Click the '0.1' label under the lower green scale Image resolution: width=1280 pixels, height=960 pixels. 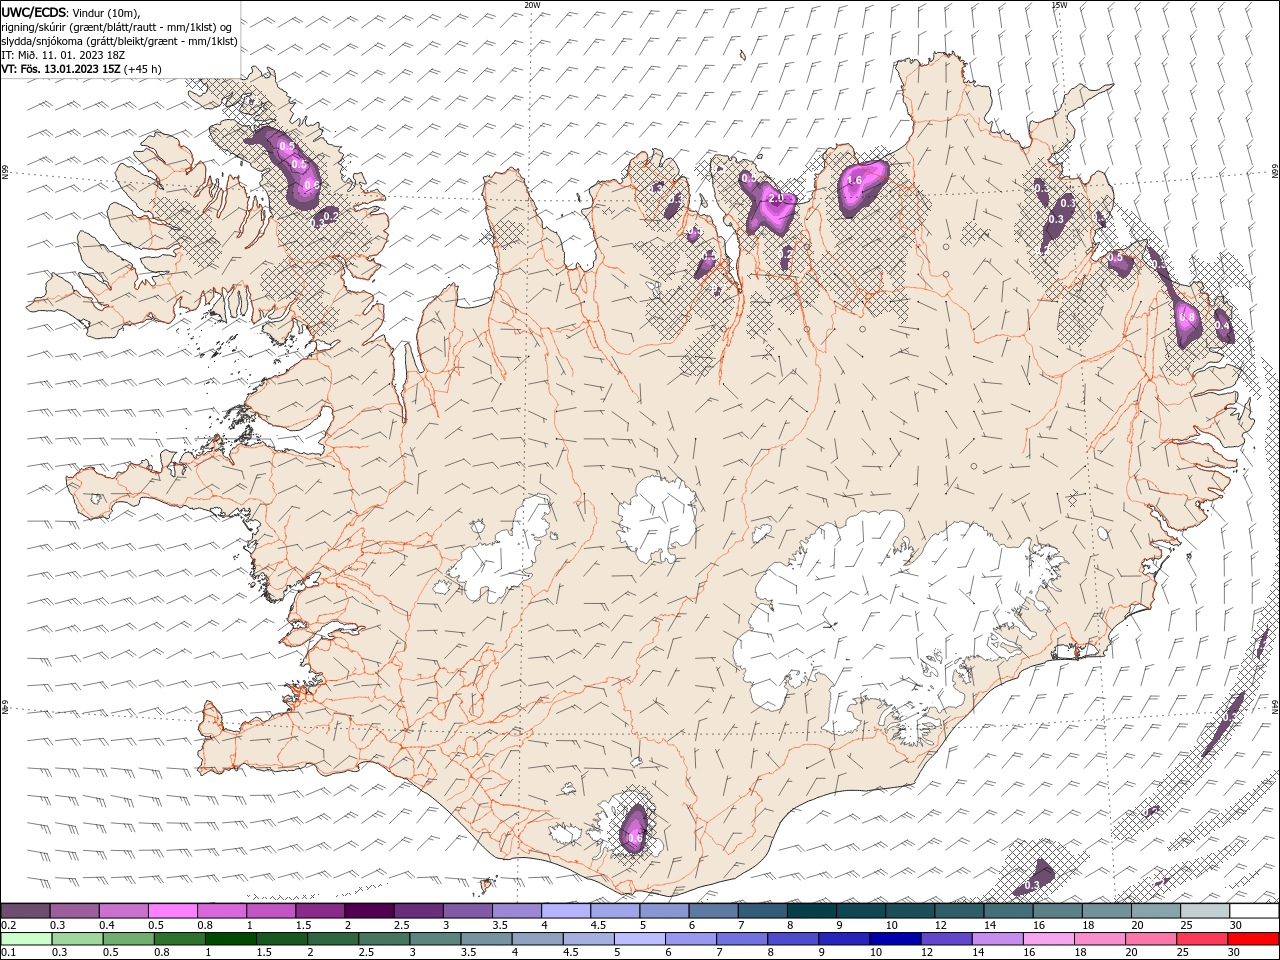[8, 953]
